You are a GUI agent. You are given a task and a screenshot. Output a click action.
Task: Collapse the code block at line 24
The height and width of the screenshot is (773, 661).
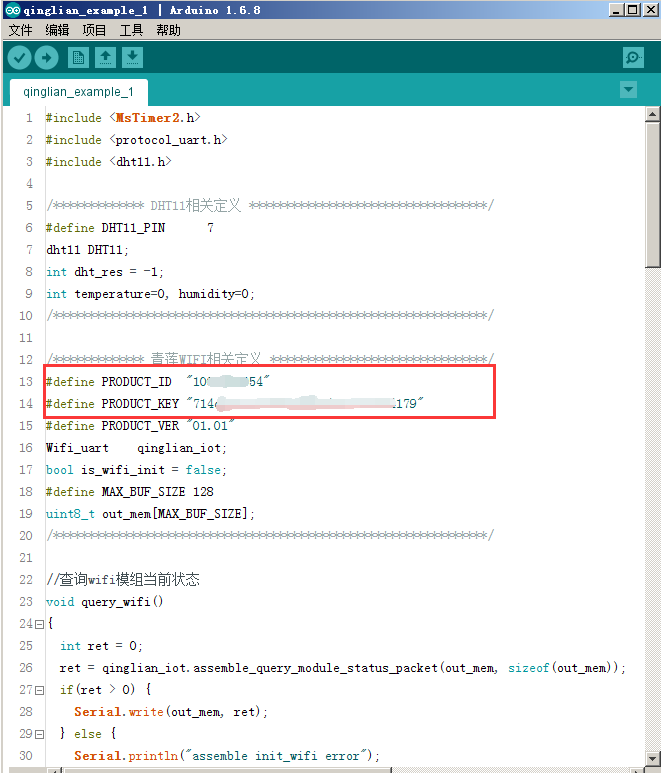point(39,624)
